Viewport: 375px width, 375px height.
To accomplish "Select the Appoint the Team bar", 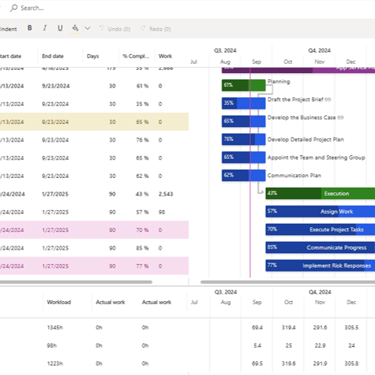I will [244, 157].
